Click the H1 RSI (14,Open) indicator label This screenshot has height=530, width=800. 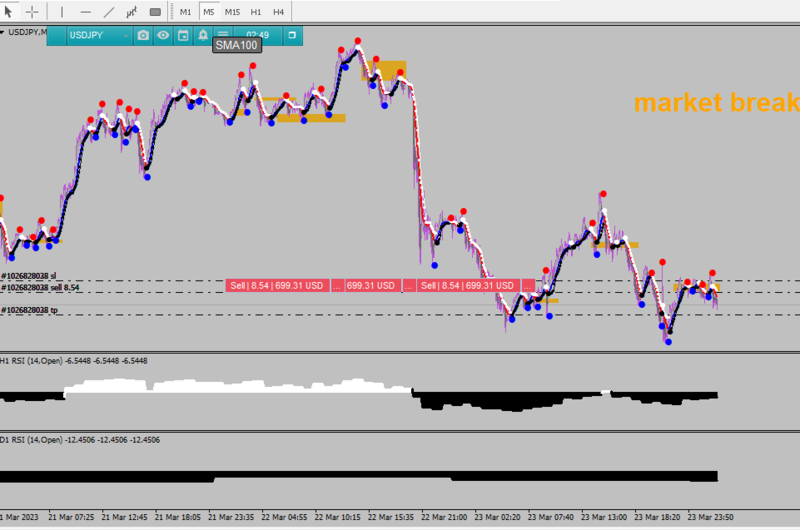pos(73,361)
